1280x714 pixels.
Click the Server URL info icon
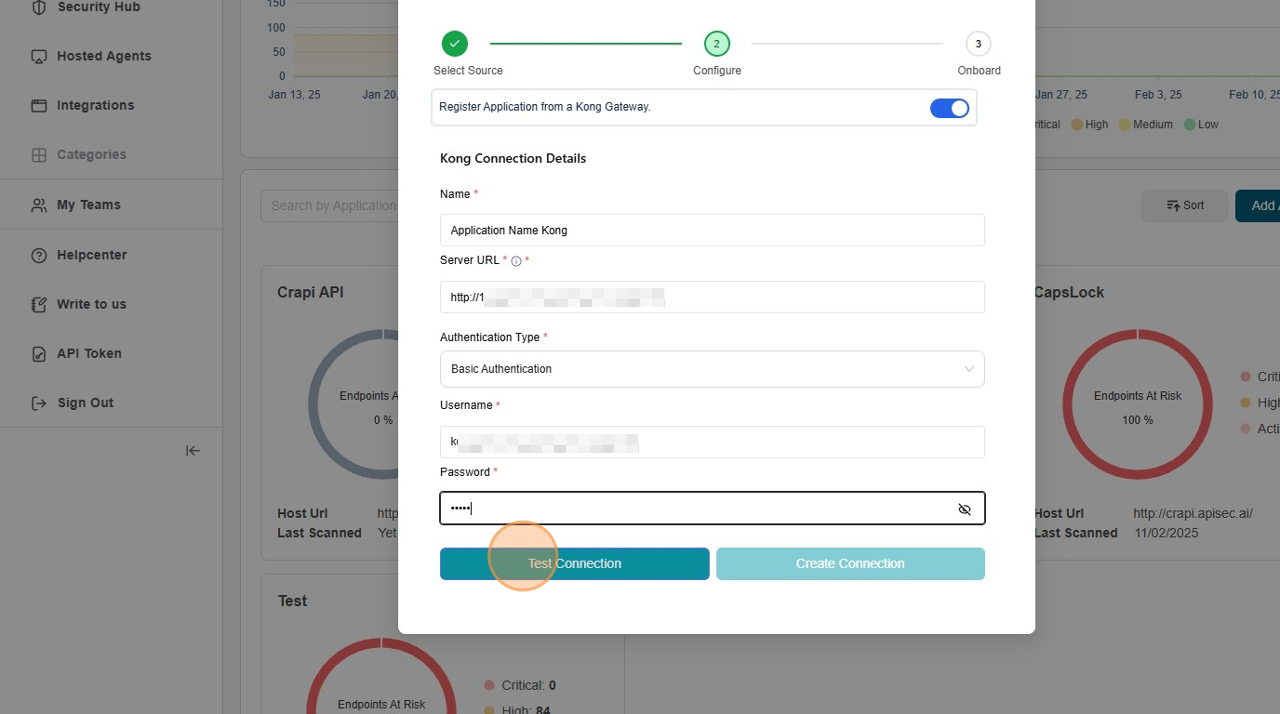(x=516, y=261)
